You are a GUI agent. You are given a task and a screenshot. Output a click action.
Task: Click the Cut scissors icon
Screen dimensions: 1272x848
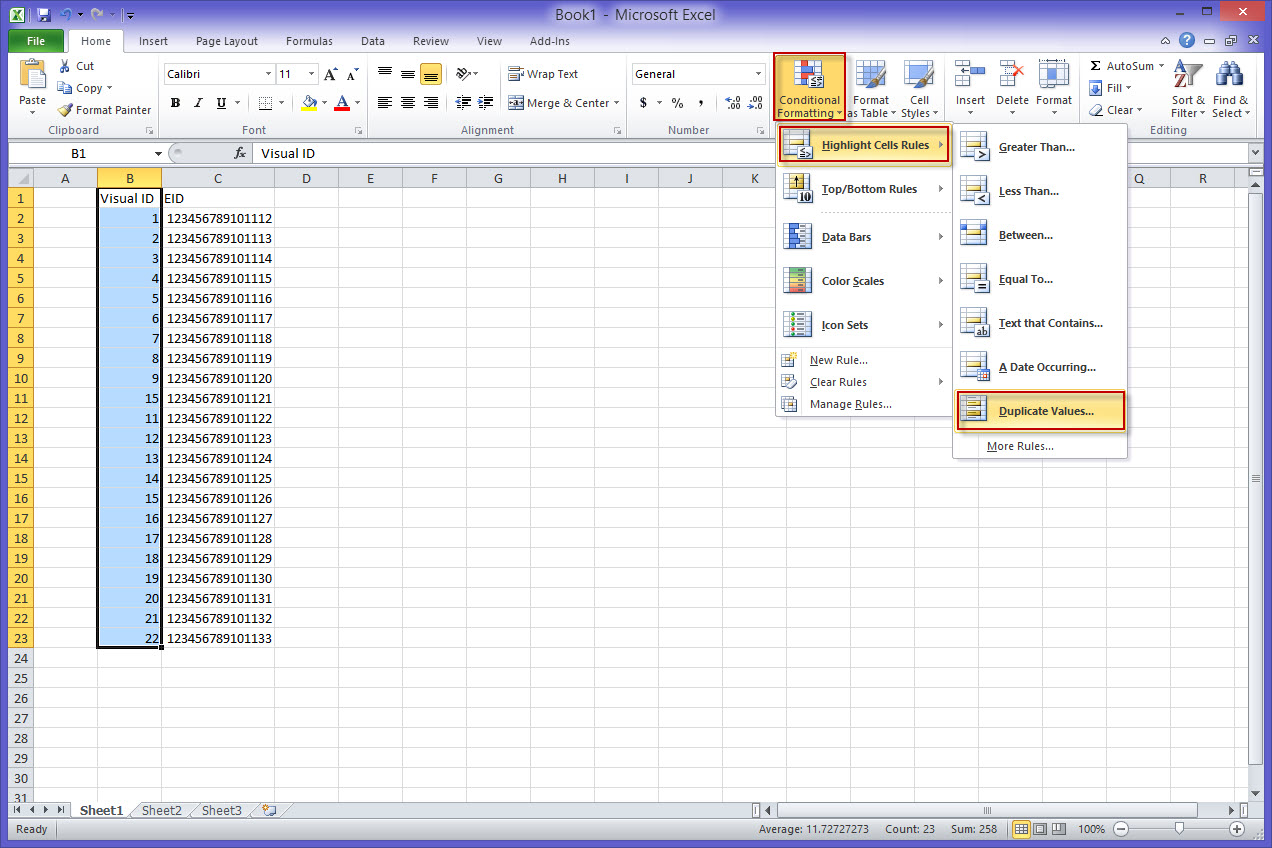pyautogui.click(x=66, y=66)
